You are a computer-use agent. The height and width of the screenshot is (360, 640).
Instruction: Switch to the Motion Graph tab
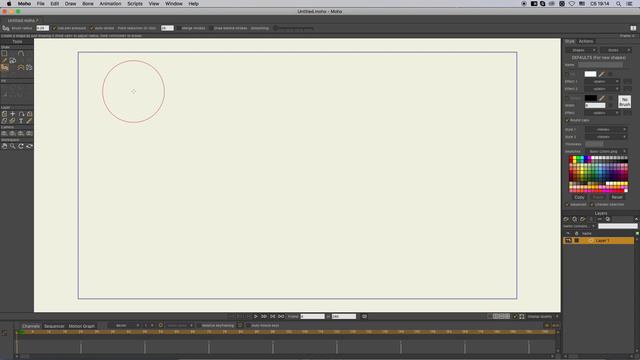[x=82, y=326]
